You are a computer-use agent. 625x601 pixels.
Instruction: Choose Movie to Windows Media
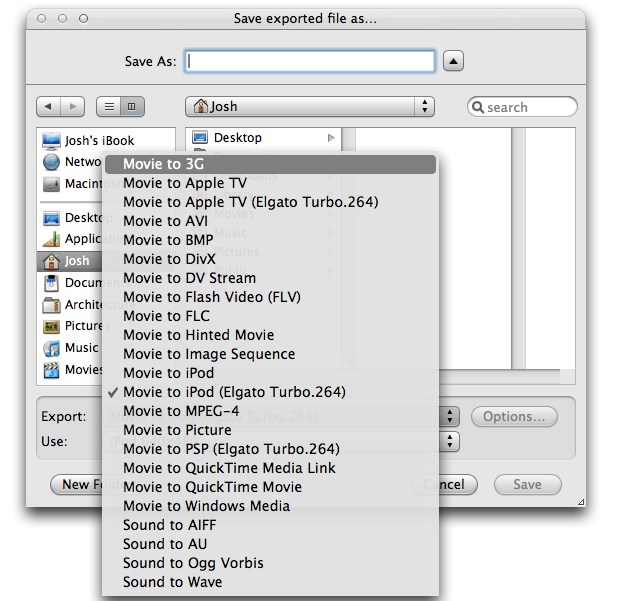pyautogui.click(x=270, y=506)
